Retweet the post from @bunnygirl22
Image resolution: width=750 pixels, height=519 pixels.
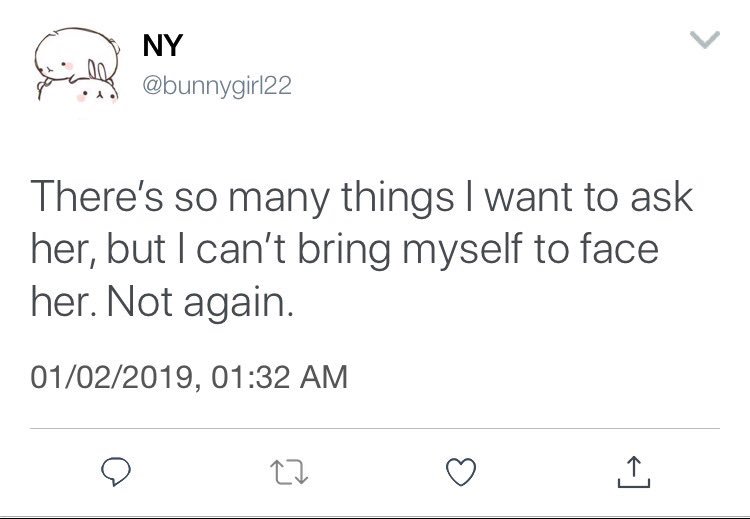[x=285, y=469]
